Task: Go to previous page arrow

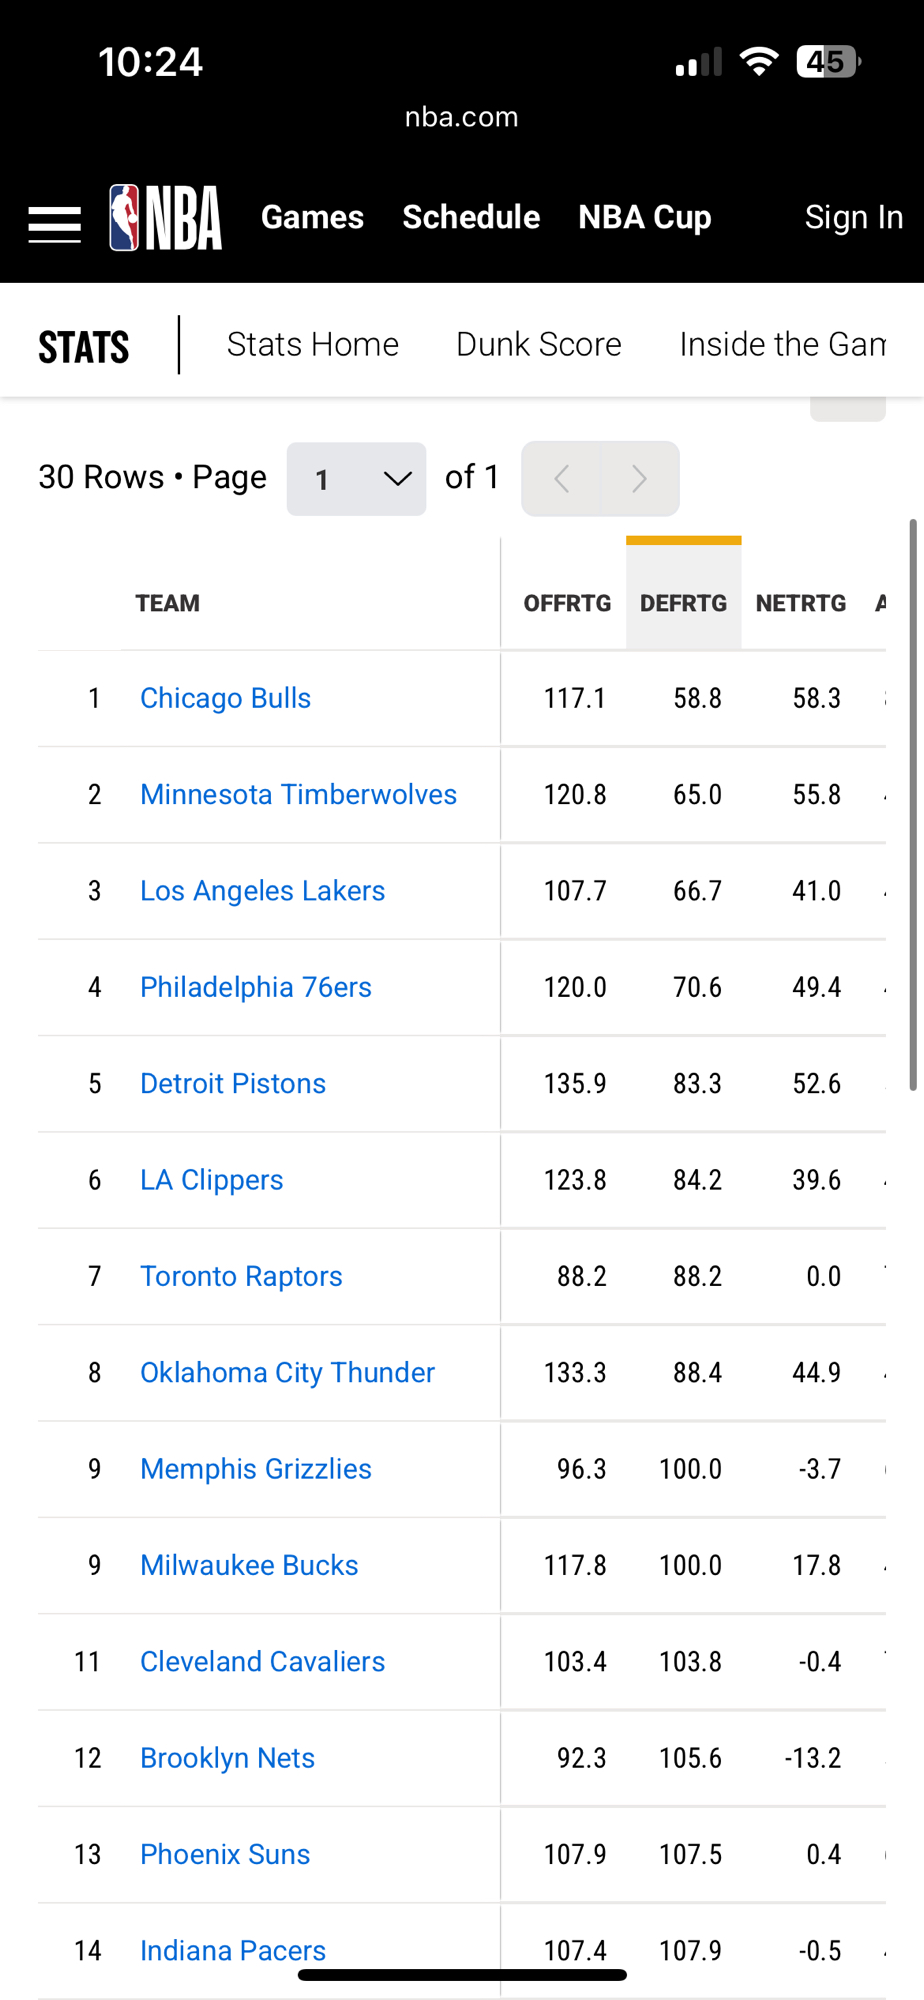Action: click(x=562, y=479)
